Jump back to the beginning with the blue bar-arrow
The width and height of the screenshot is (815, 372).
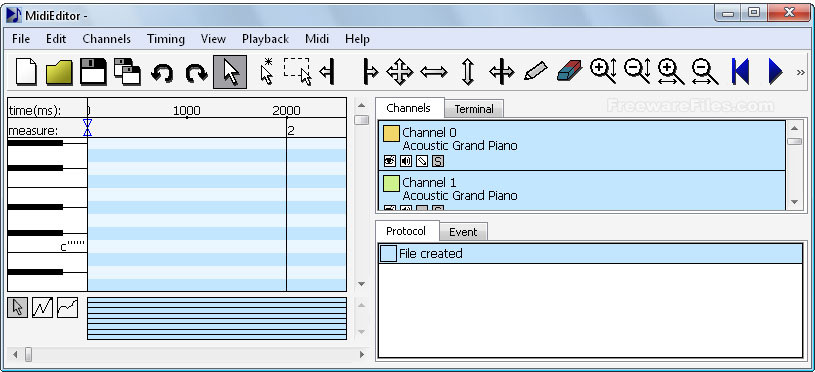(x=740, y=72)
